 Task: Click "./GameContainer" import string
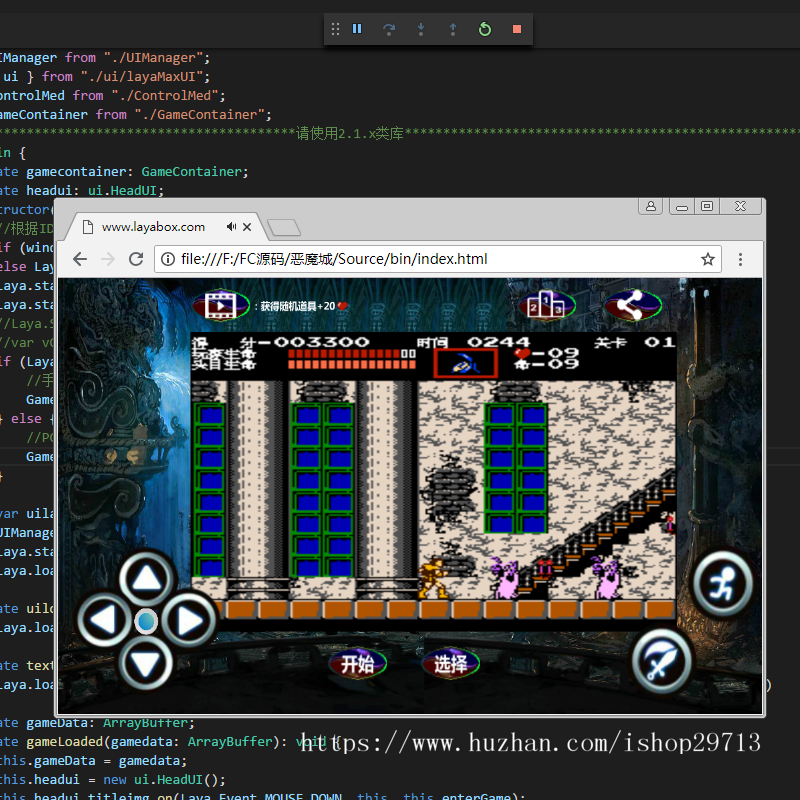(200, 114)
